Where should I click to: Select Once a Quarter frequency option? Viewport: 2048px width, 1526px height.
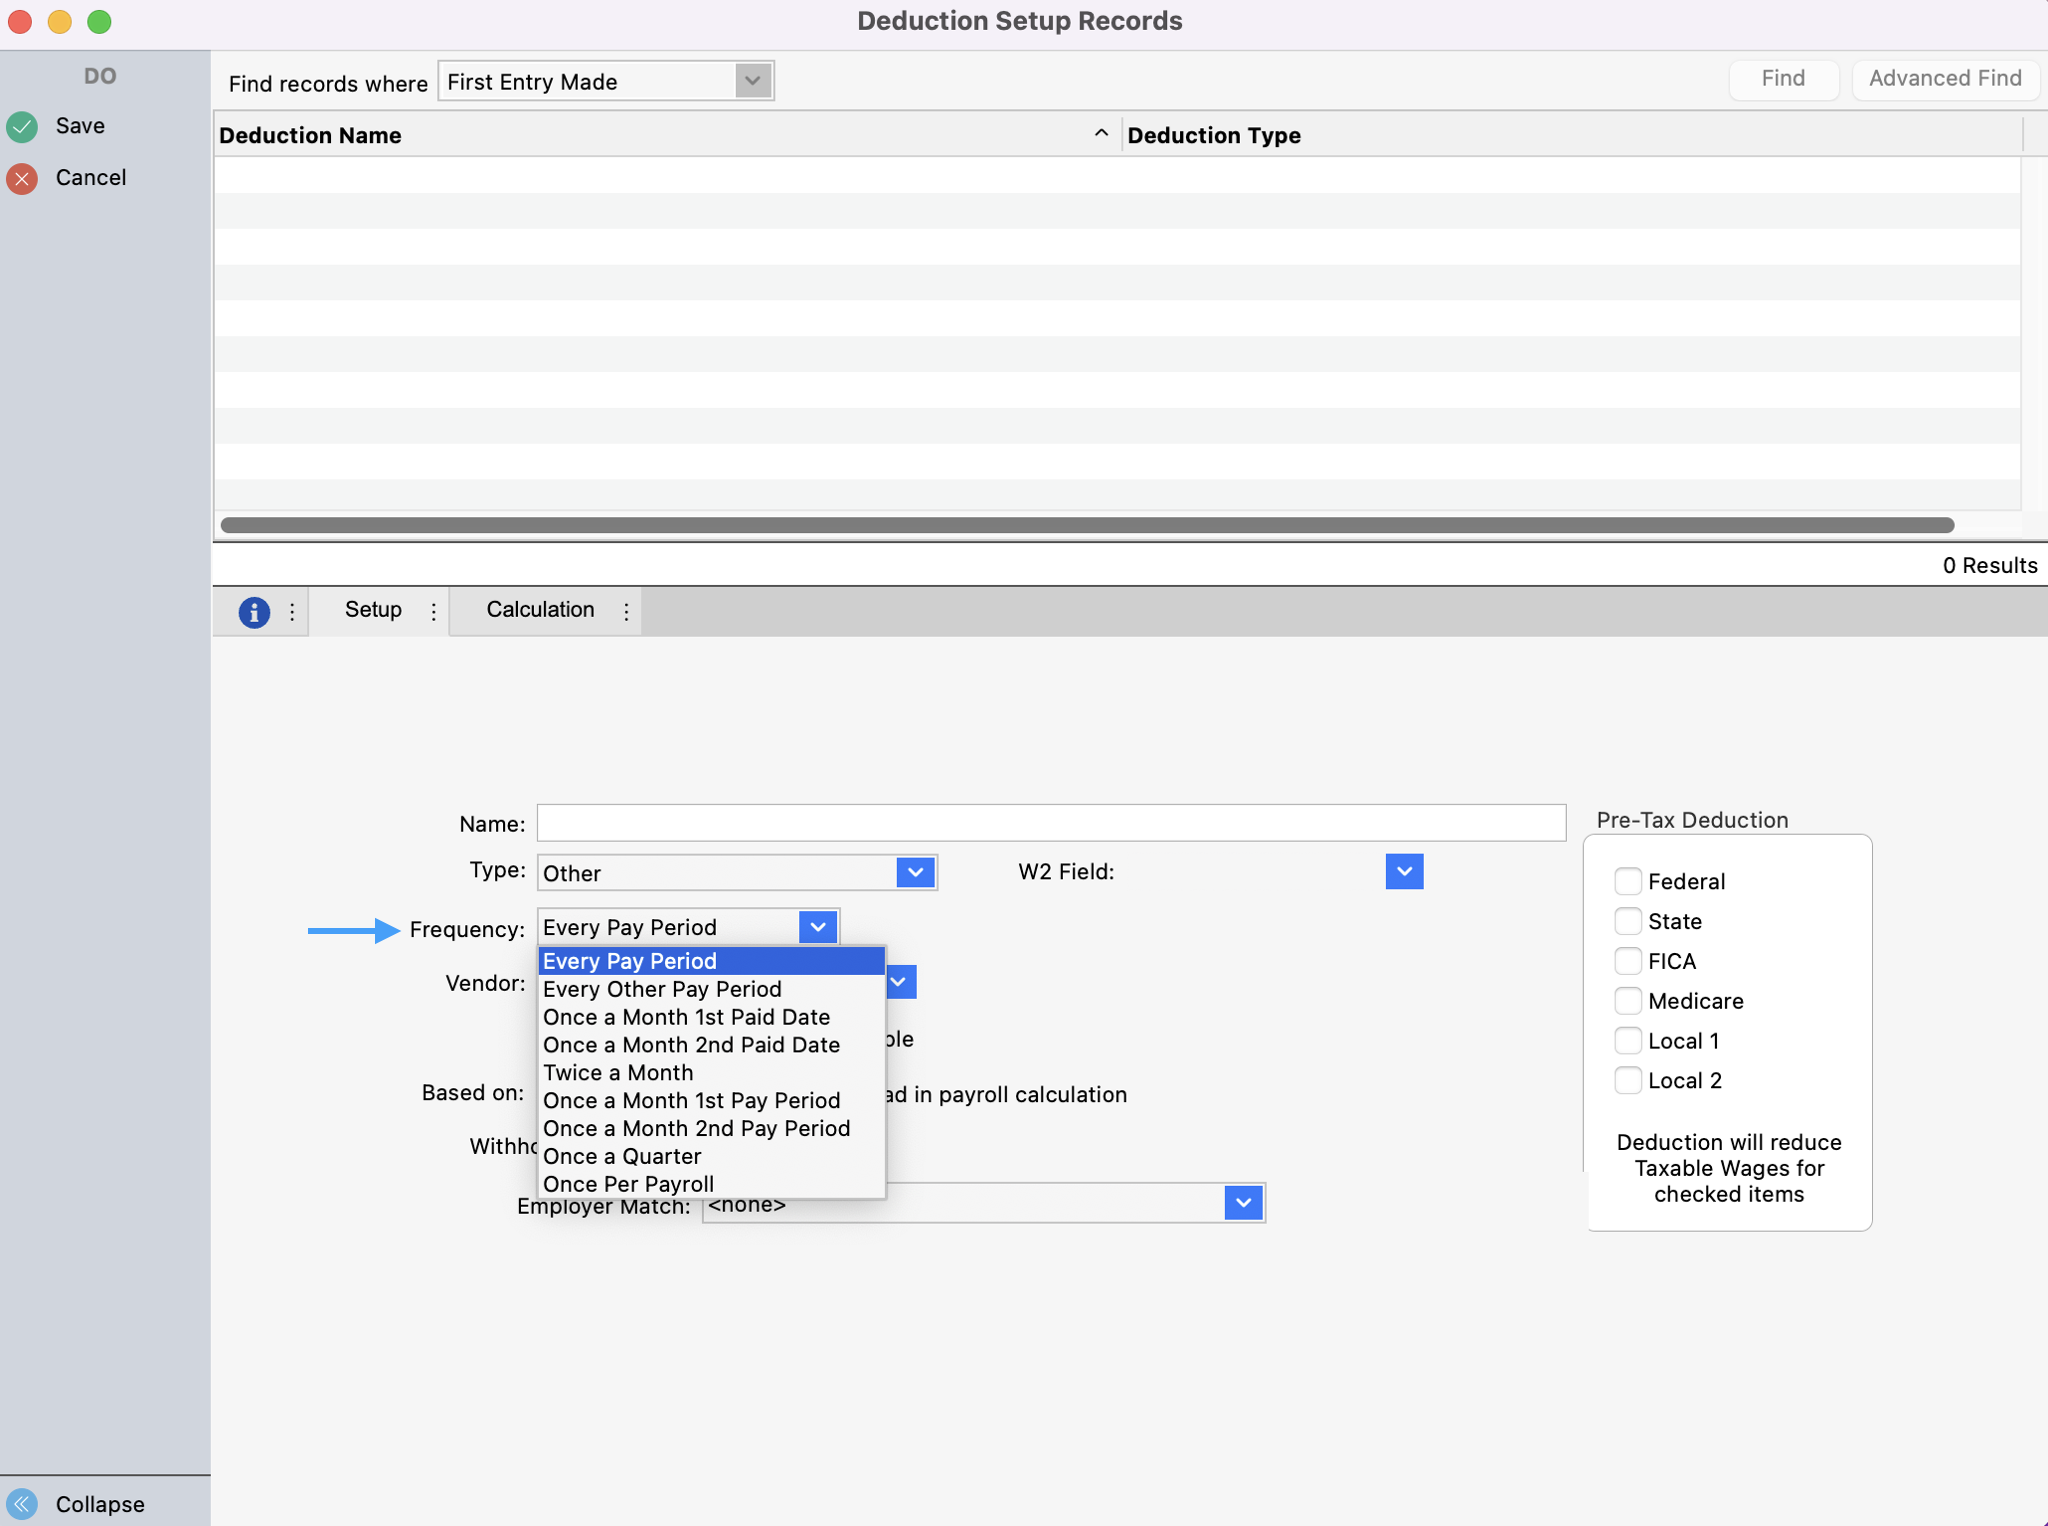622,1156
